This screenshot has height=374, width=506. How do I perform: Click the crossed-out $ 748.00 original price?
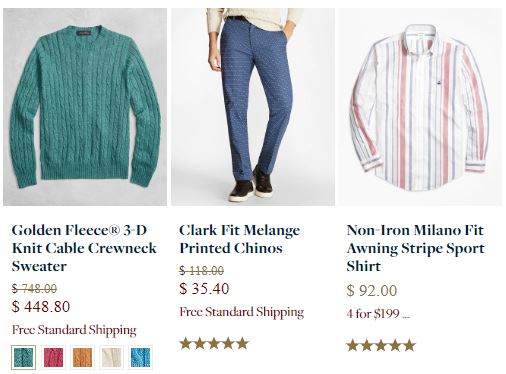click(x=34, y=289)
